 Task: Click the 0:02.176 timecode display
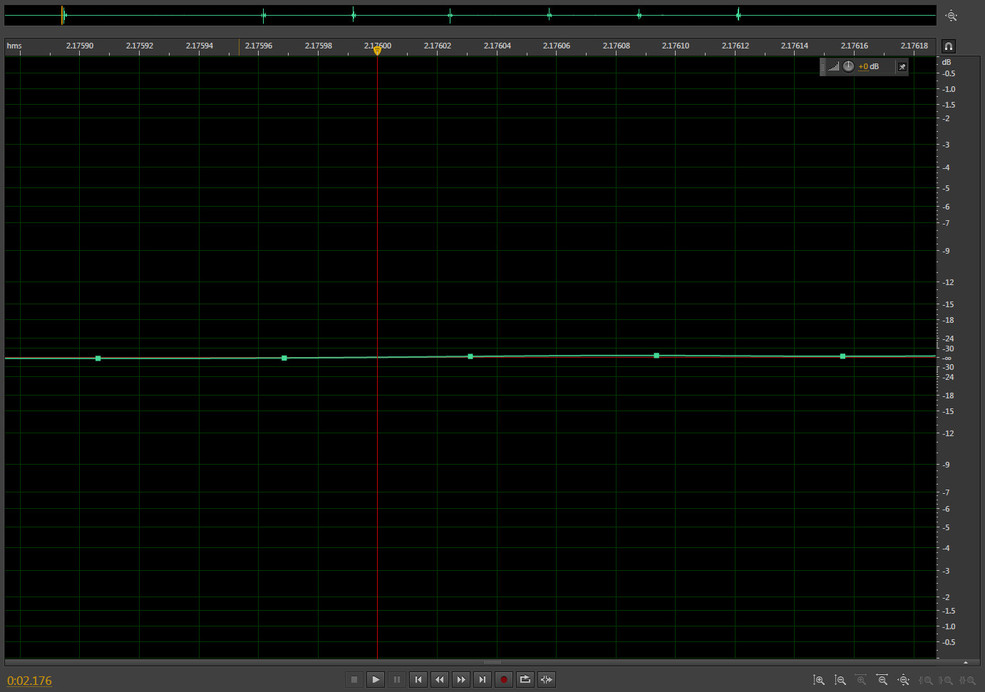click(30, 681)
